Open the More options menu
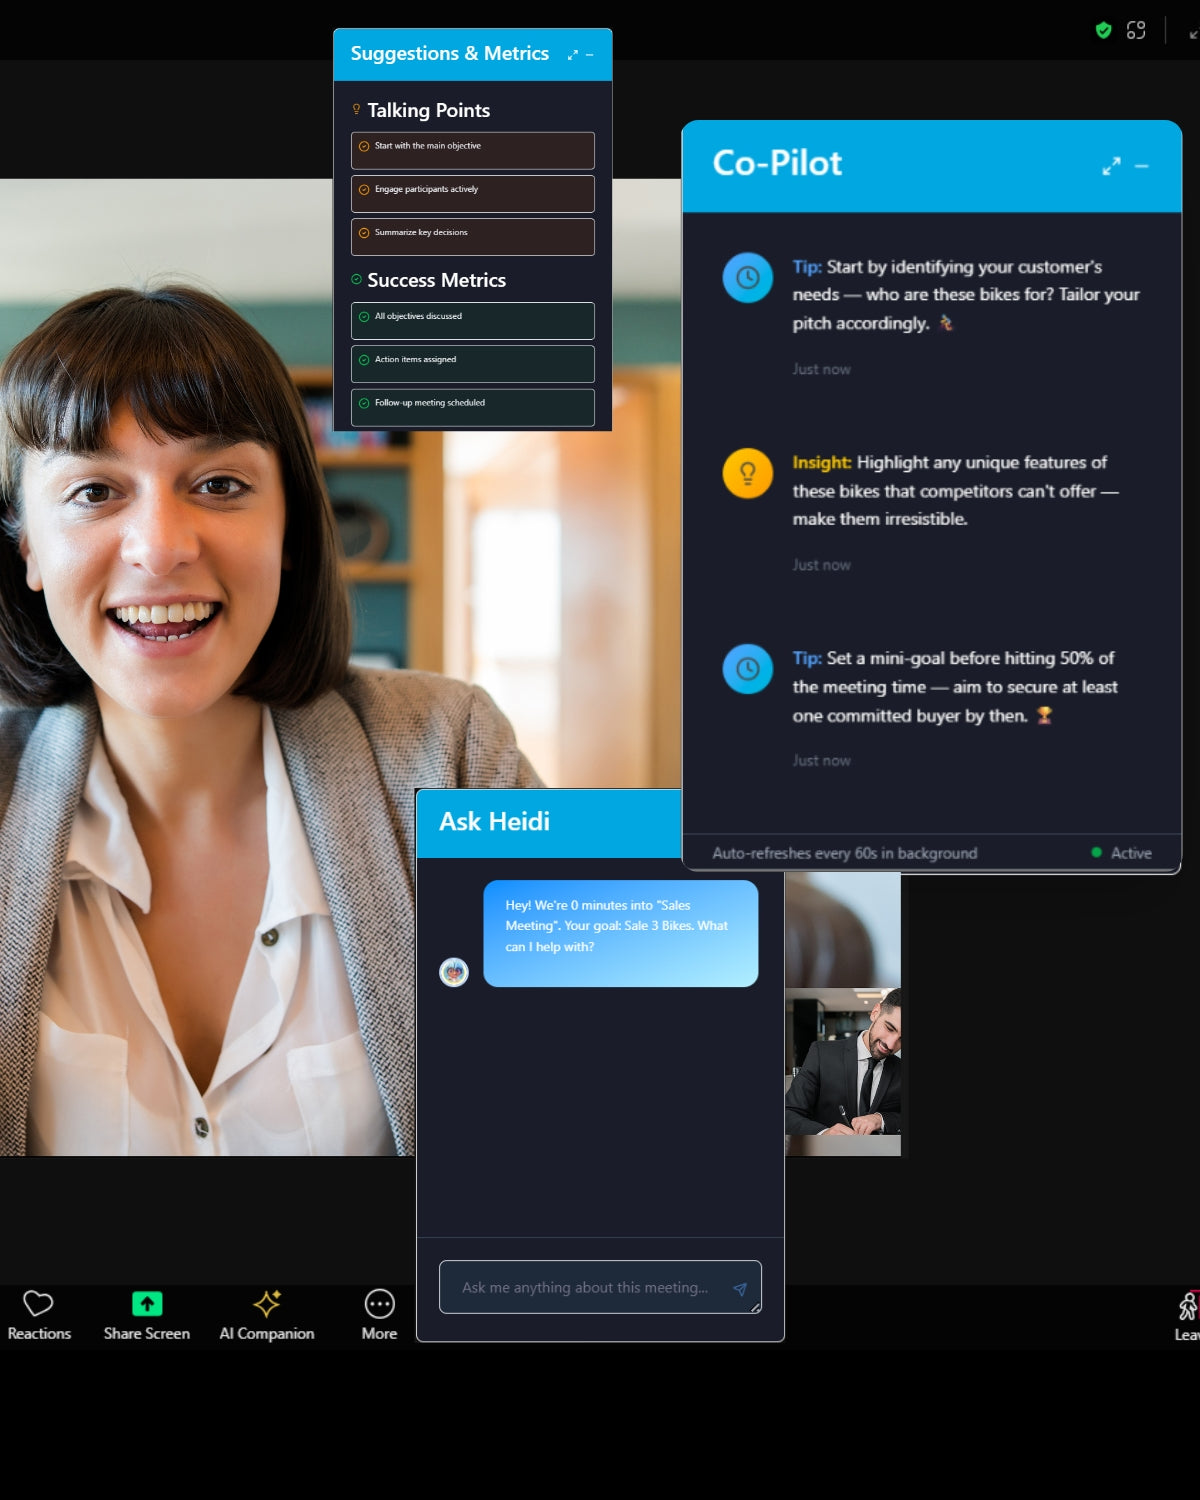 coord(380,1304)
